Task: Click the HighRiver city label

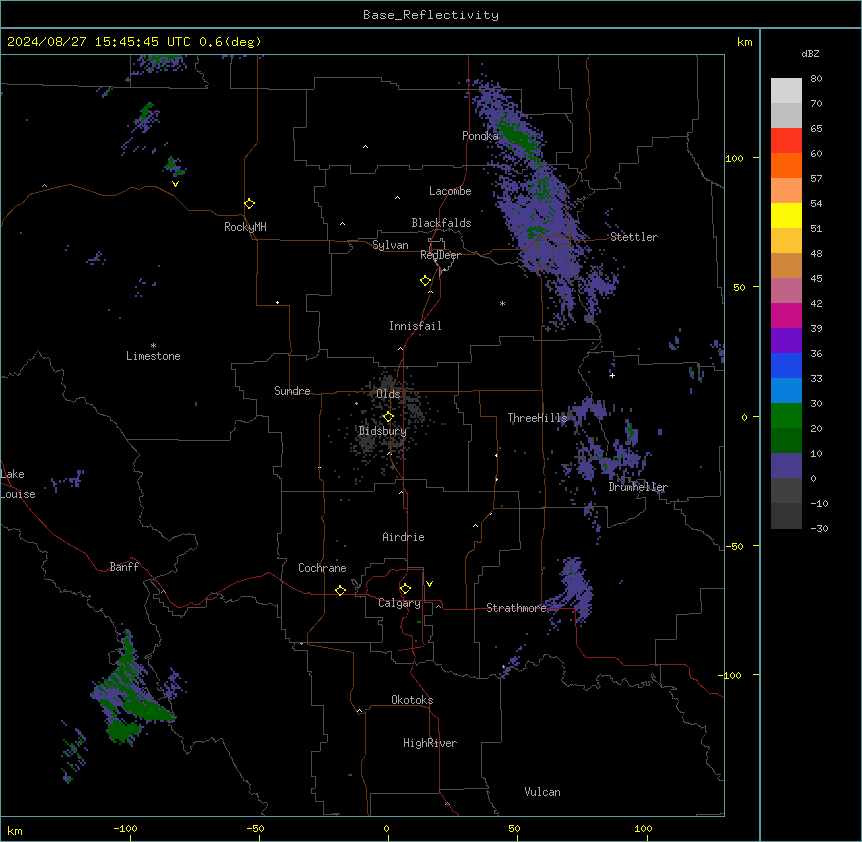Action: [430, 743]
